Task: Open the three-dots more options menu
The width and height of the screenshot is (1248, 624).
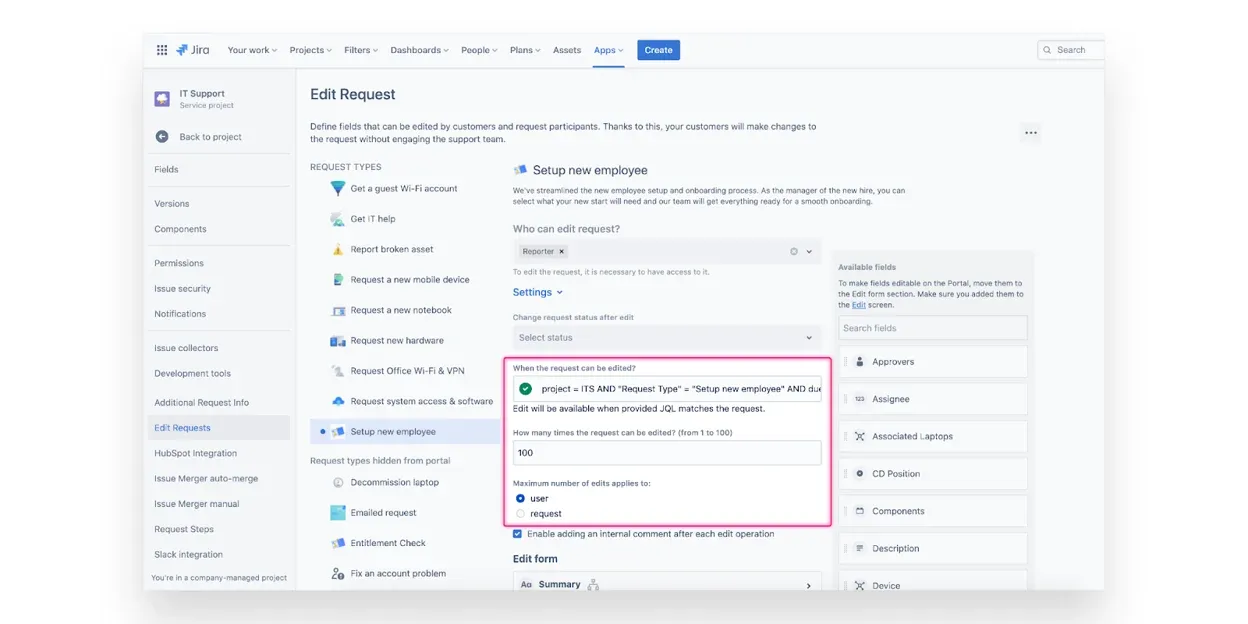Action: point(1030,133)
